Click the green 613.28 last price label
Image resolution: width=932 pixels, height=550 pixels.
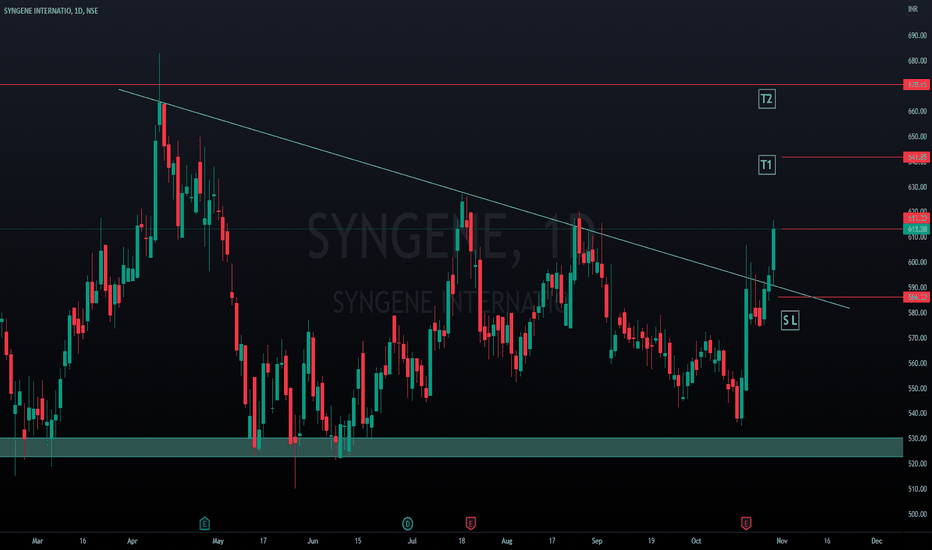tap(916, 229)
